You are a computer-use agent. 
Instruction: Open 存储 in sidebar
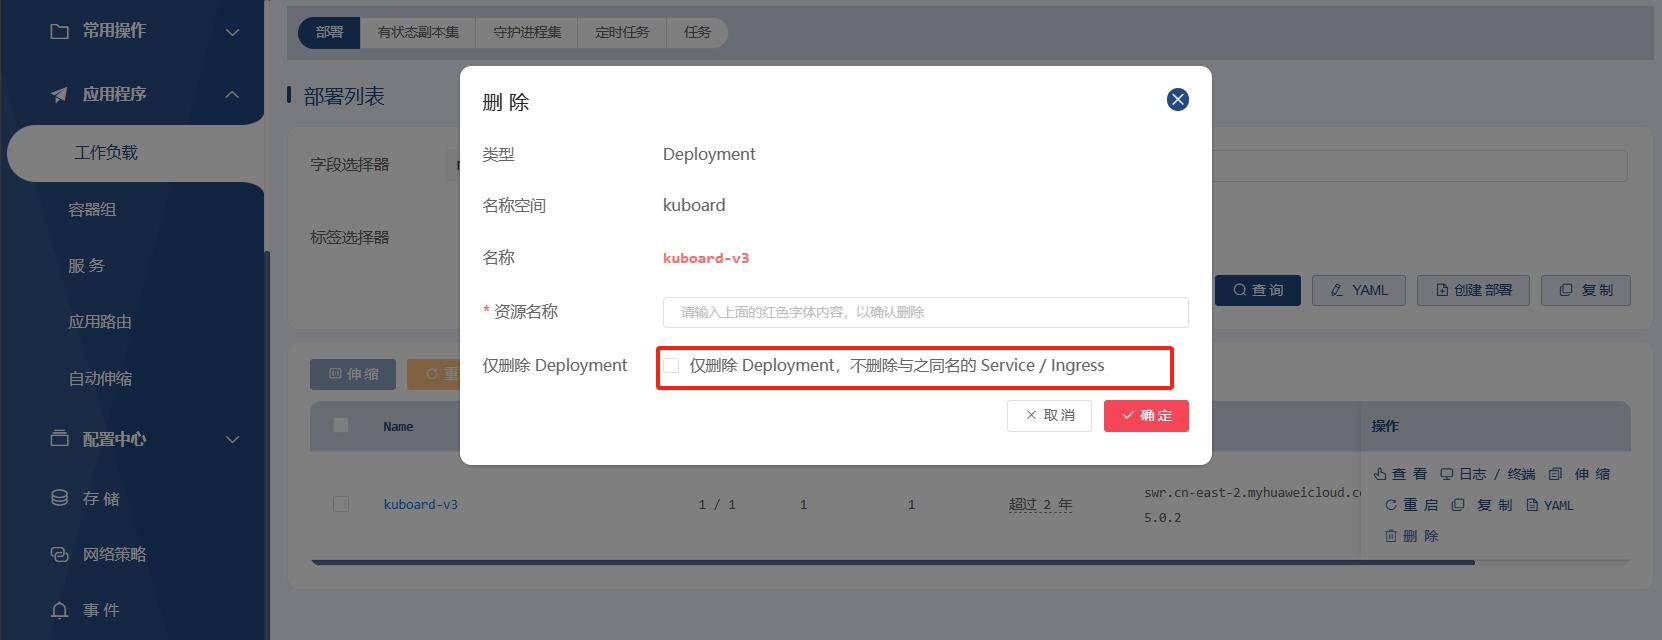[100, 498]
